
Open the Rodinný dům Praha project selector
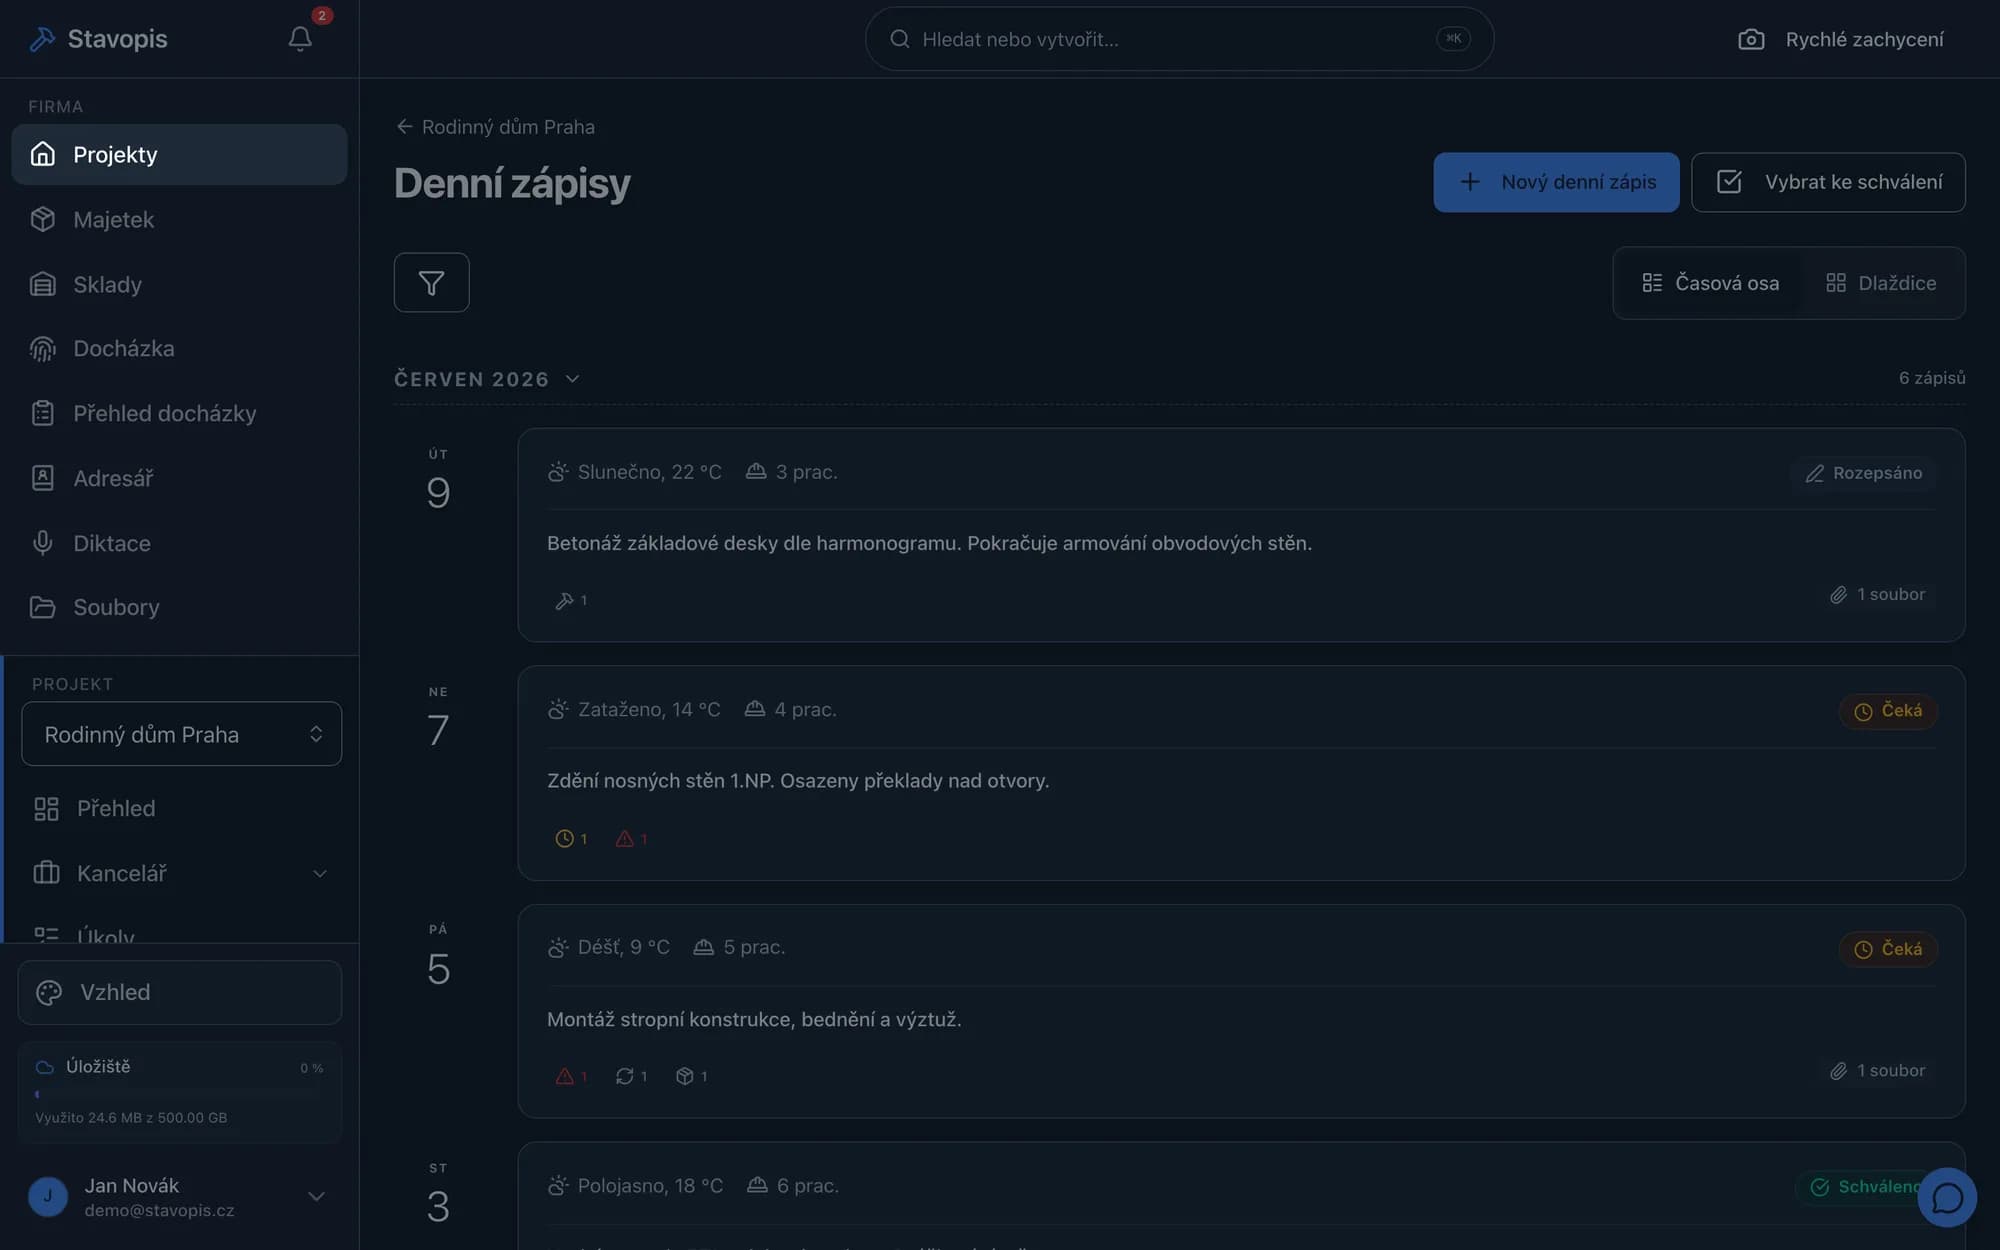(x=181, y=734)
